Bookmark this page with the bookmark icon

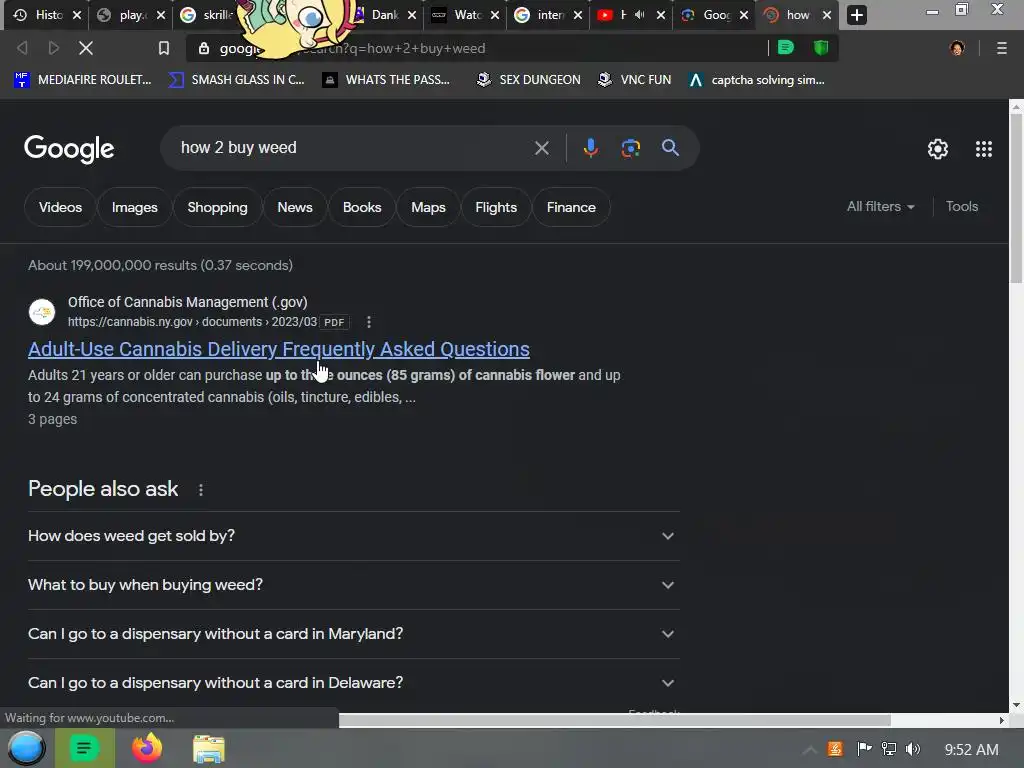pos(164,48)
